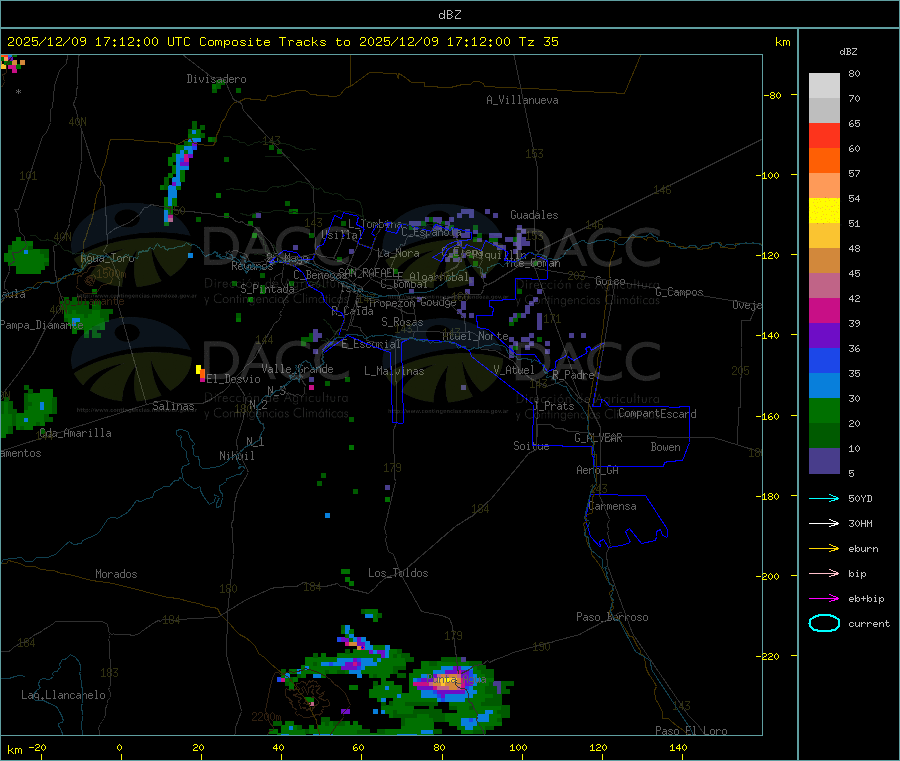Screen dimensions: 900x761
Task: Click the G_ALVEAR place label
Action: (598, 438)
